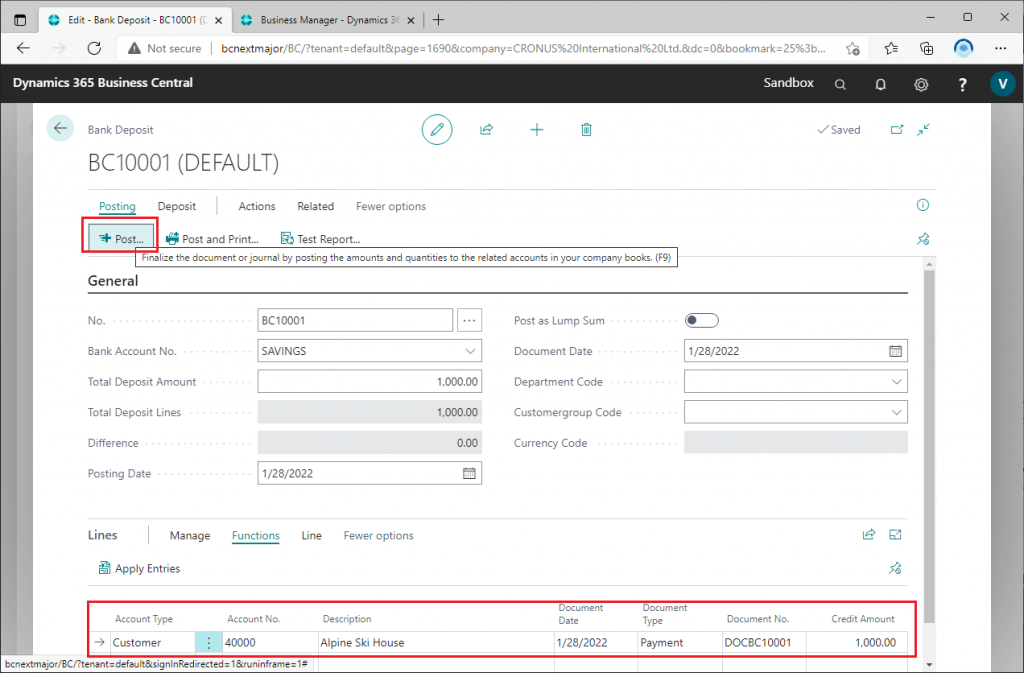Pin the Posting action bar

pyautogui.click(x=923, y=239)
